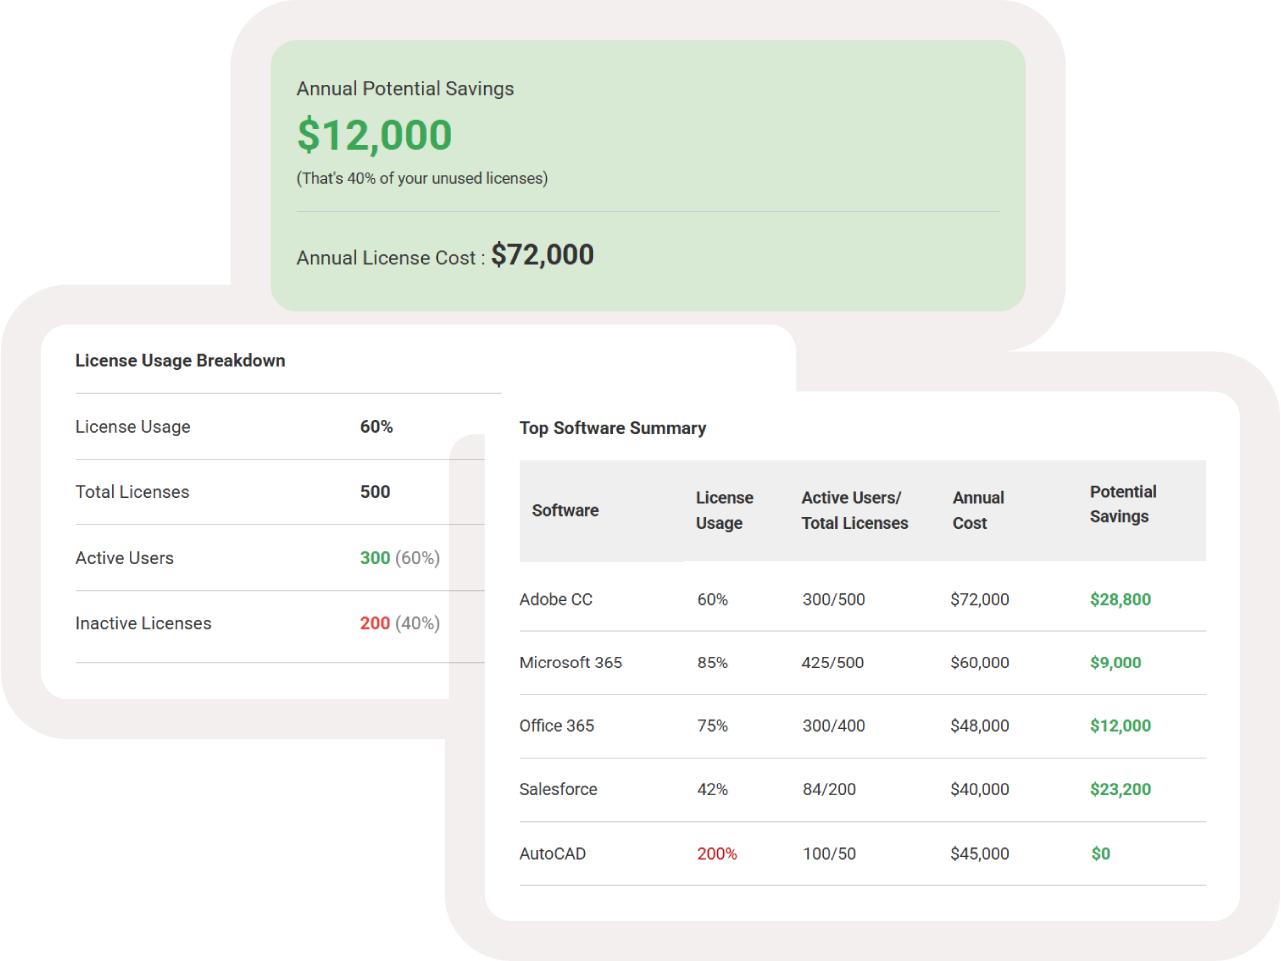Viewport: 1281px width, 961px height.
Task: Click the $40,000 annual cost cell
Action: click(980, 790)
